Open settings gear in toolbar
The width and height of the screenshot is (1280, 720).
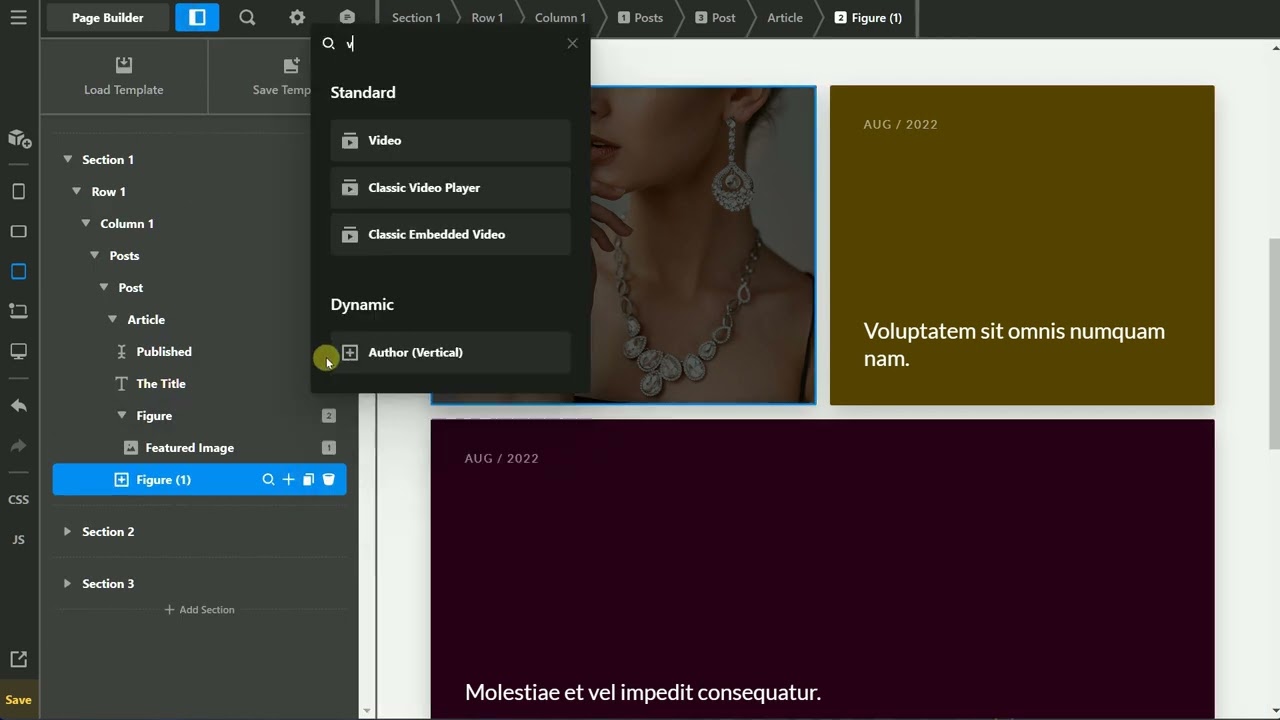(x=297, y=17)
